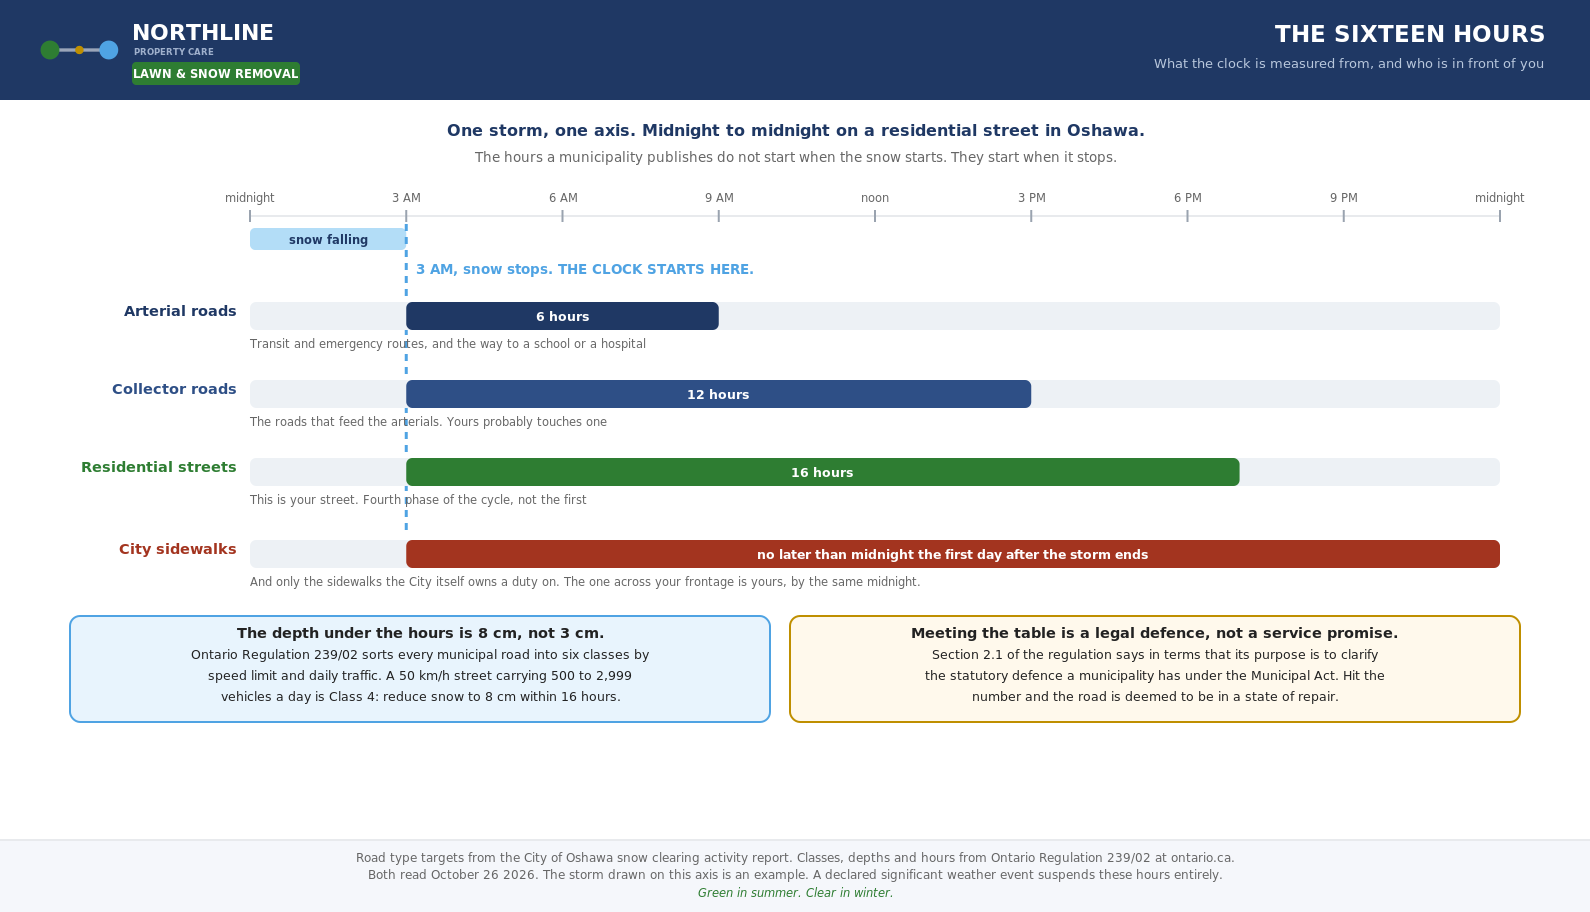The height and width of the screenshot is (912, 1590).
Task: Click the Northline two-dot logo icon
Action: pyautogui.click(x=79, y=50)
